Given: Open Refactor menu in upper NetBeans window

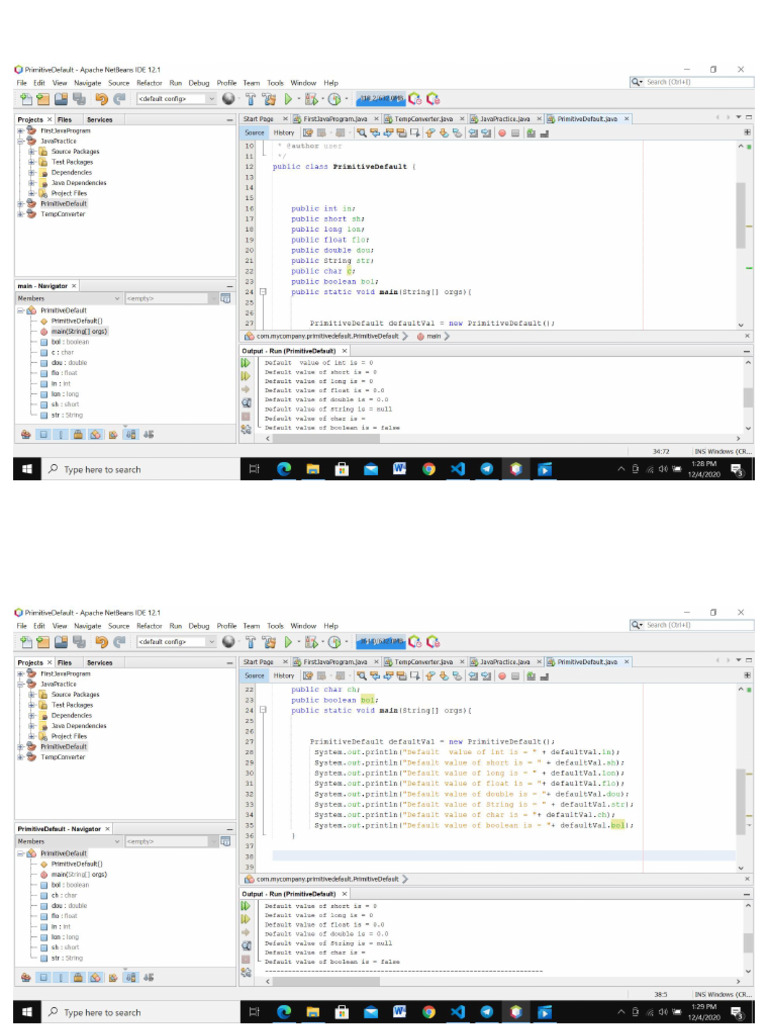Looking at the screenshot, I should click(149, 83).
